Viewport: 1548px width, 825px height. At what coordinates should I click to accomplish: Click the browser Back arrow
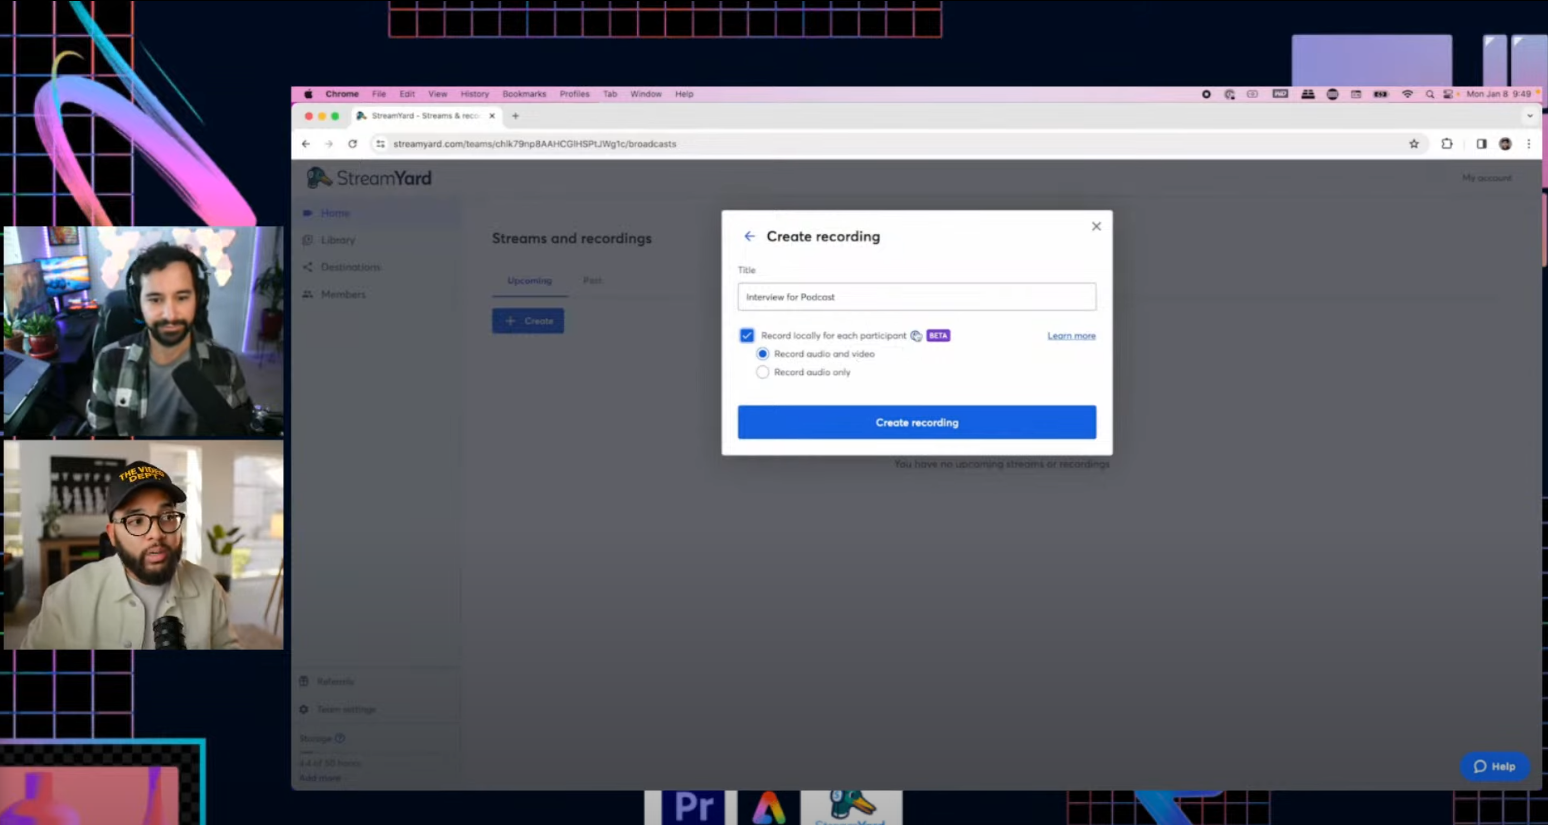pyautogui.click(x=306, y=144)
